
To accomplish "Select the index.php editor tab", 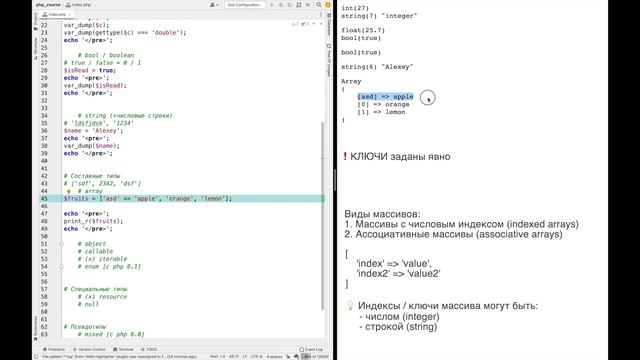I will pyautogui.click(x=57, y=14).
